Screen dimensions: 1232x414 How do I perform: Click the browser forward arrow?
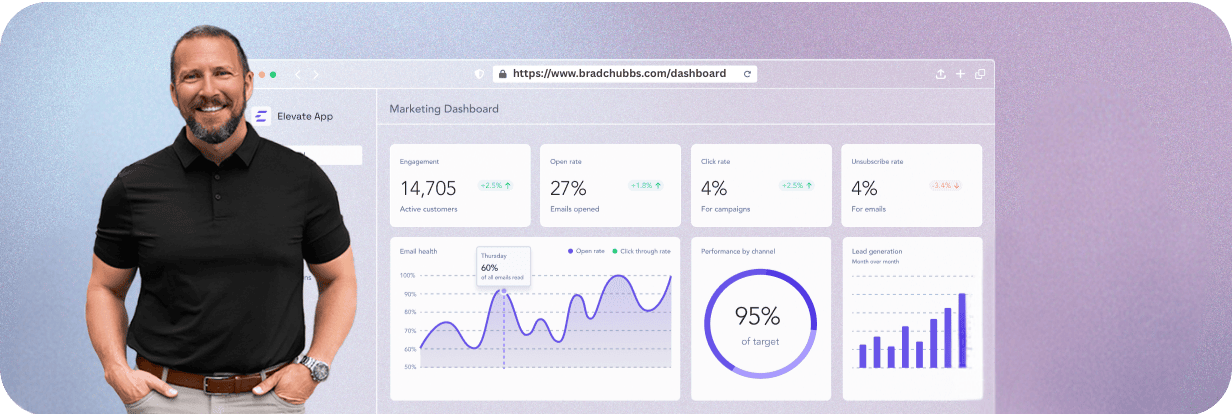pos(316,74)
